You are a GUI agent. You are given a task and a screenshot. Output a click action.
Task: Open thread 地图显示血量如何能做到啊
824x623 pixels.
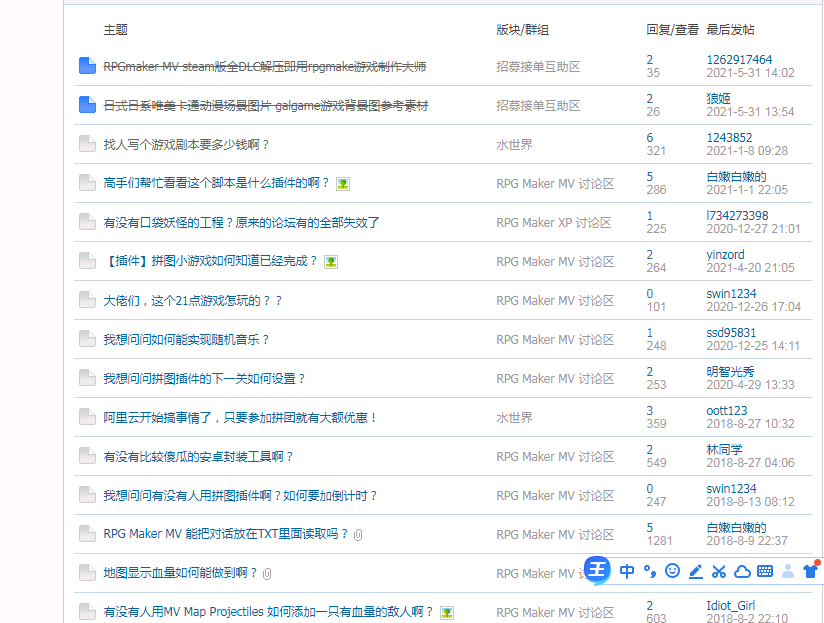(180, 573)
